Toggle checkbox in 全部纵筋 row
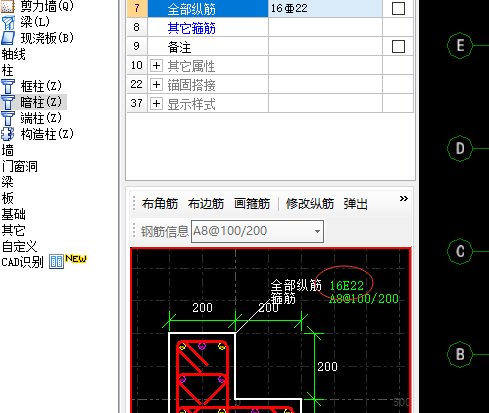 click(x=398, y=8)
